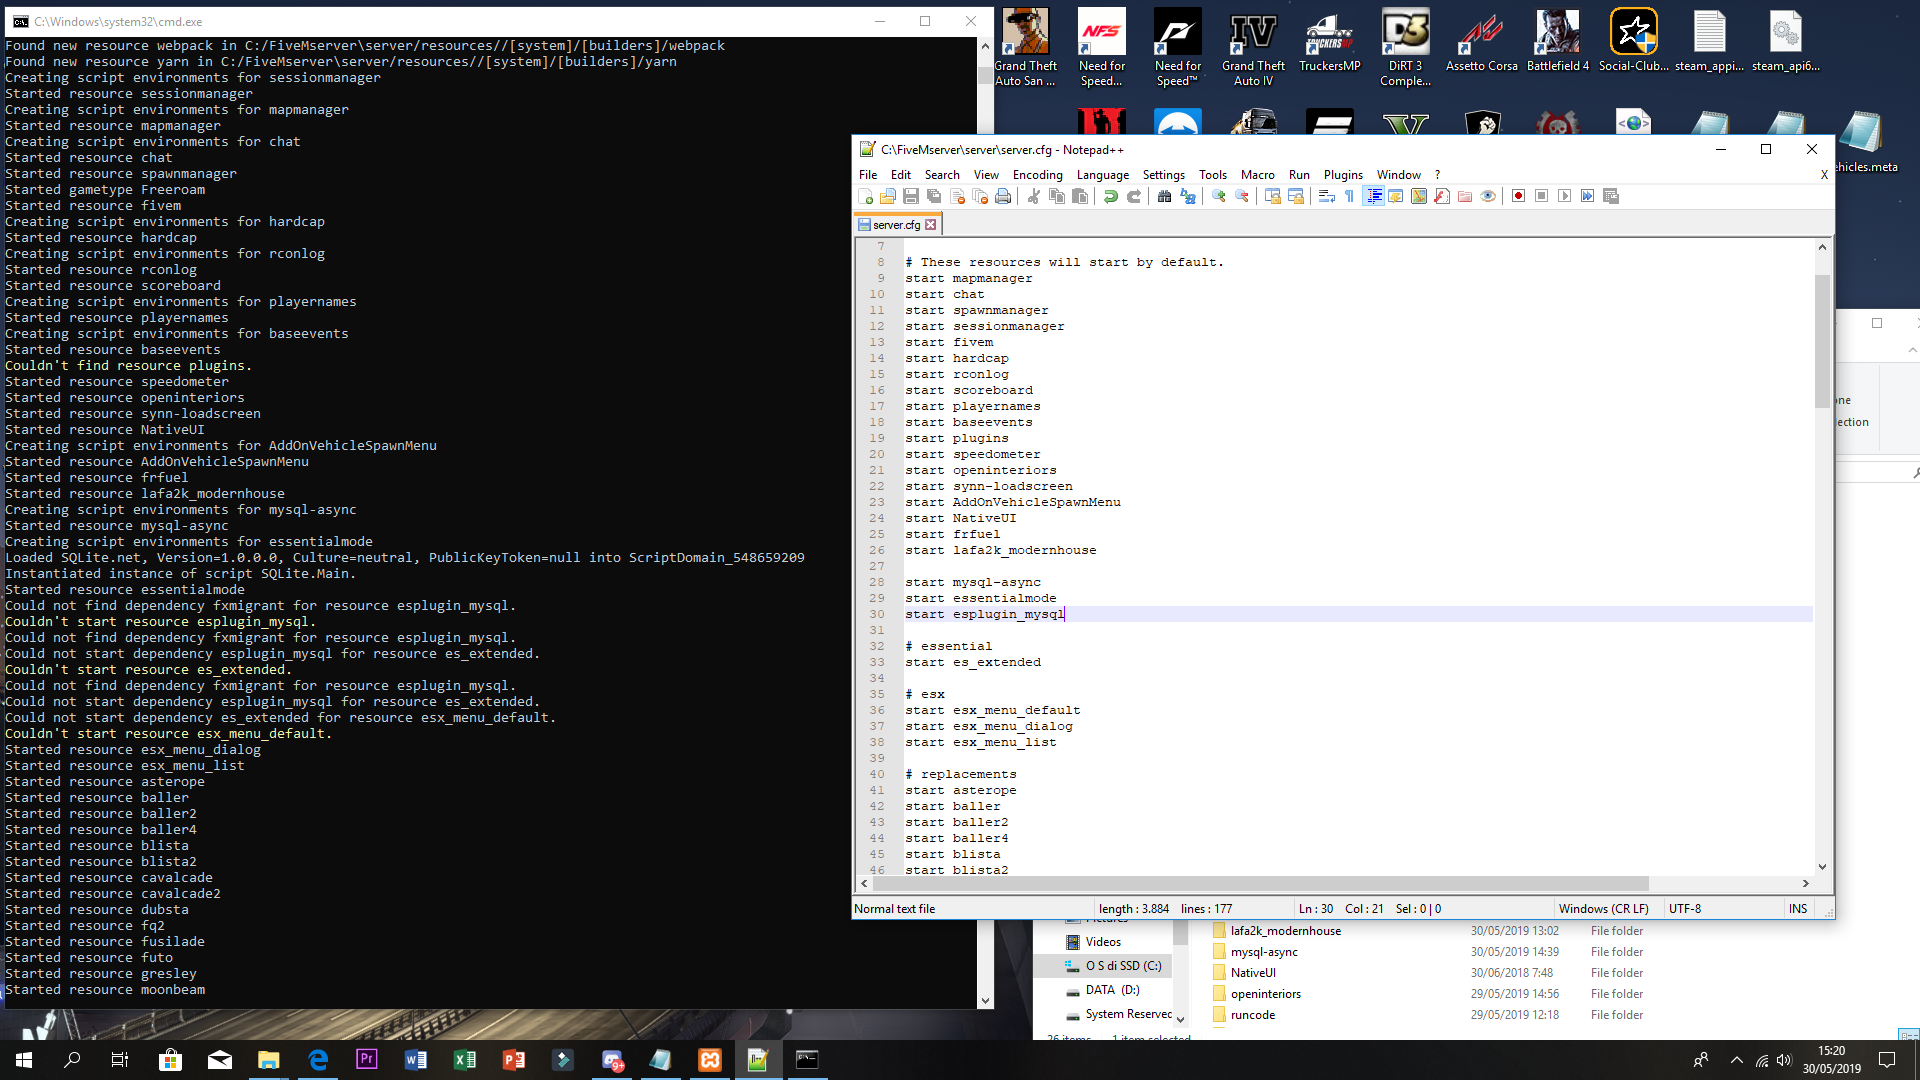Start macro recording with the red dot icon
1920x1080 pixels.
(x=1518, y=196)
